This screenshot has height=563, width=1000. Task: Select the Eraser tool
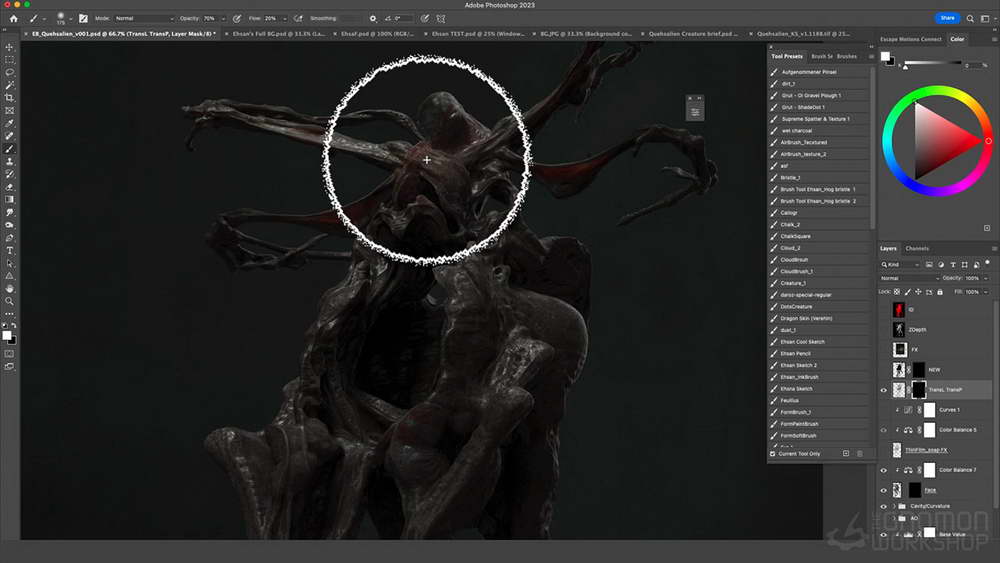tap(9, 187)
